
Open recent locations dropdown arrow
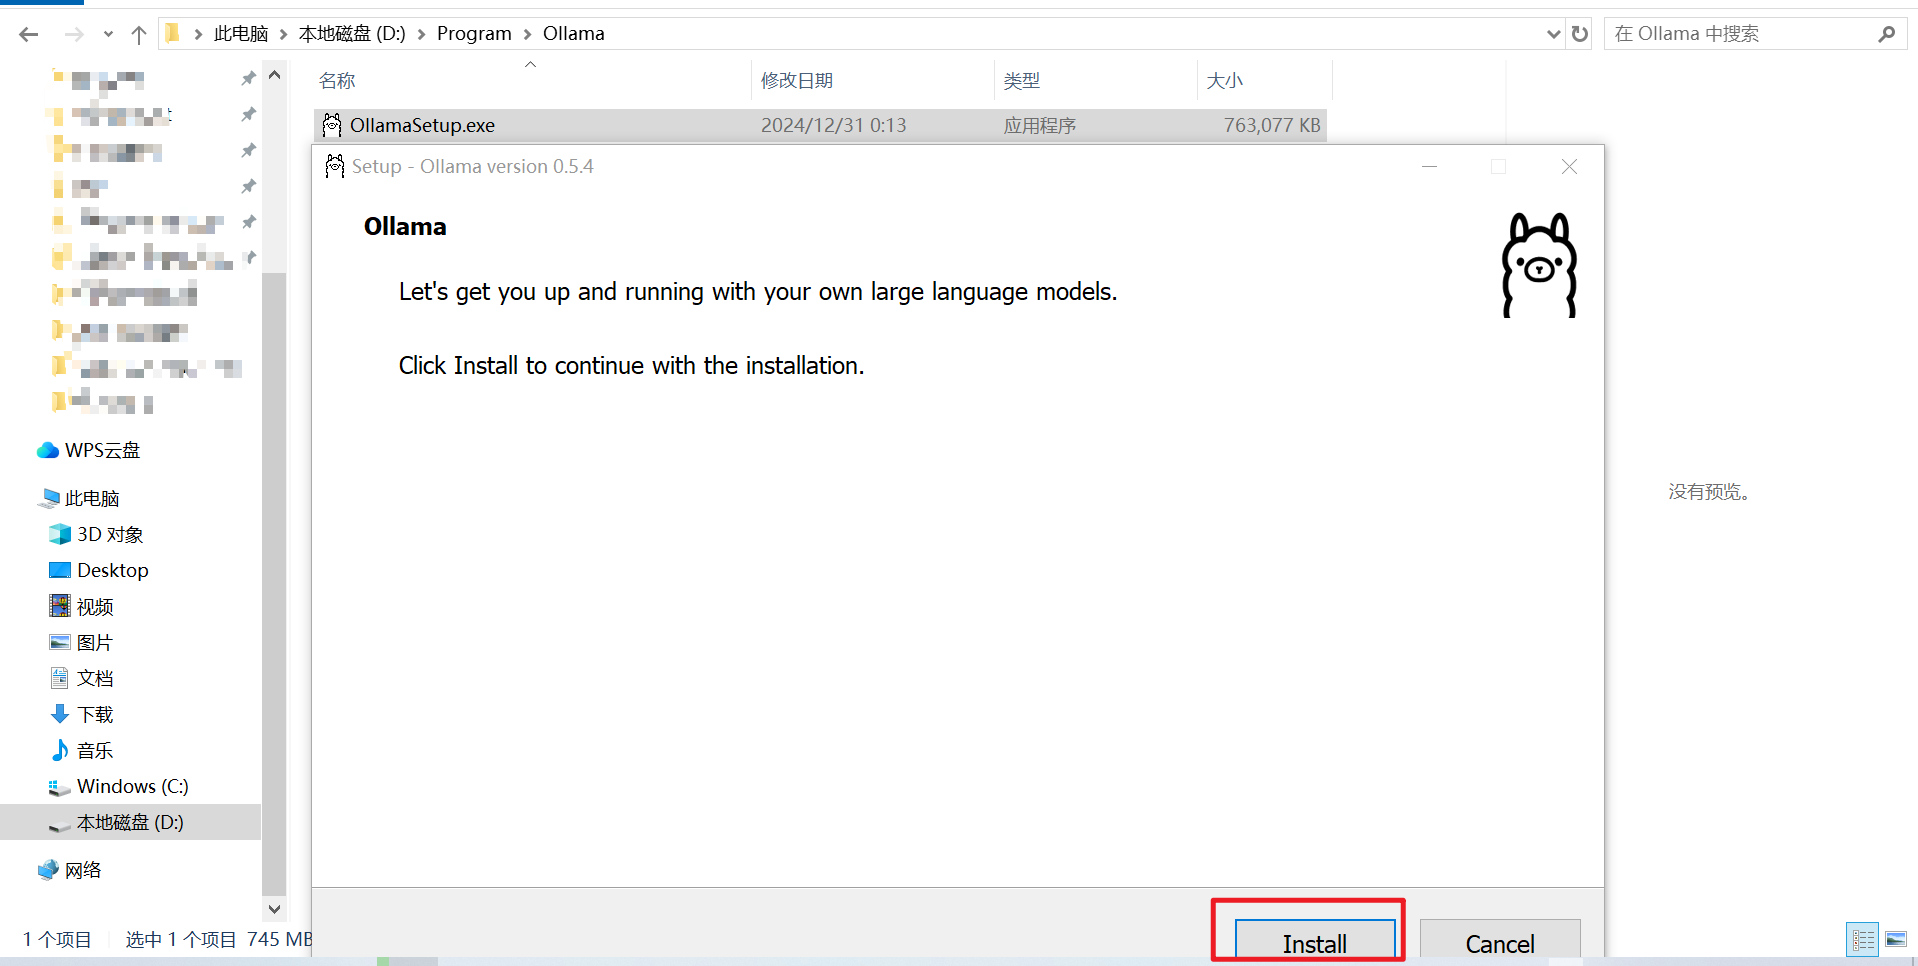(x=108, y=34)
